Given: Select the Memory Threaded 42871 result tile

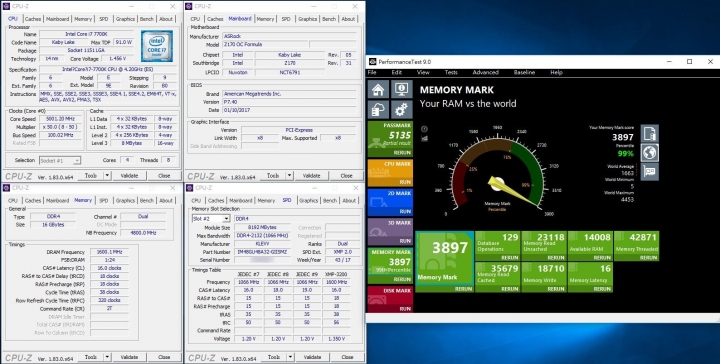Looking at the screenshot, I should click(x=636, y=246).
